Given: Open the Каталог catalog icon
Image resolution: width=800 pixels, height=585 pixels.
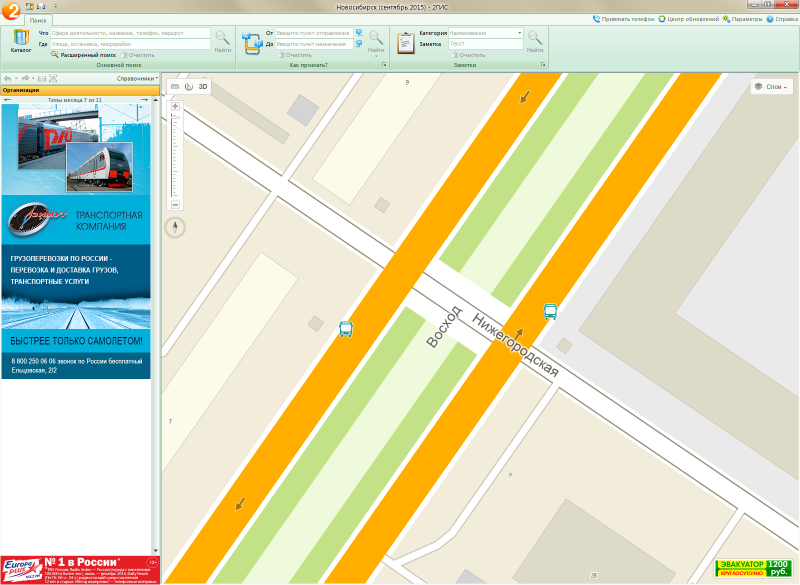Looking at the screenshot, I should pyautogui.click(x=20, y=40).
